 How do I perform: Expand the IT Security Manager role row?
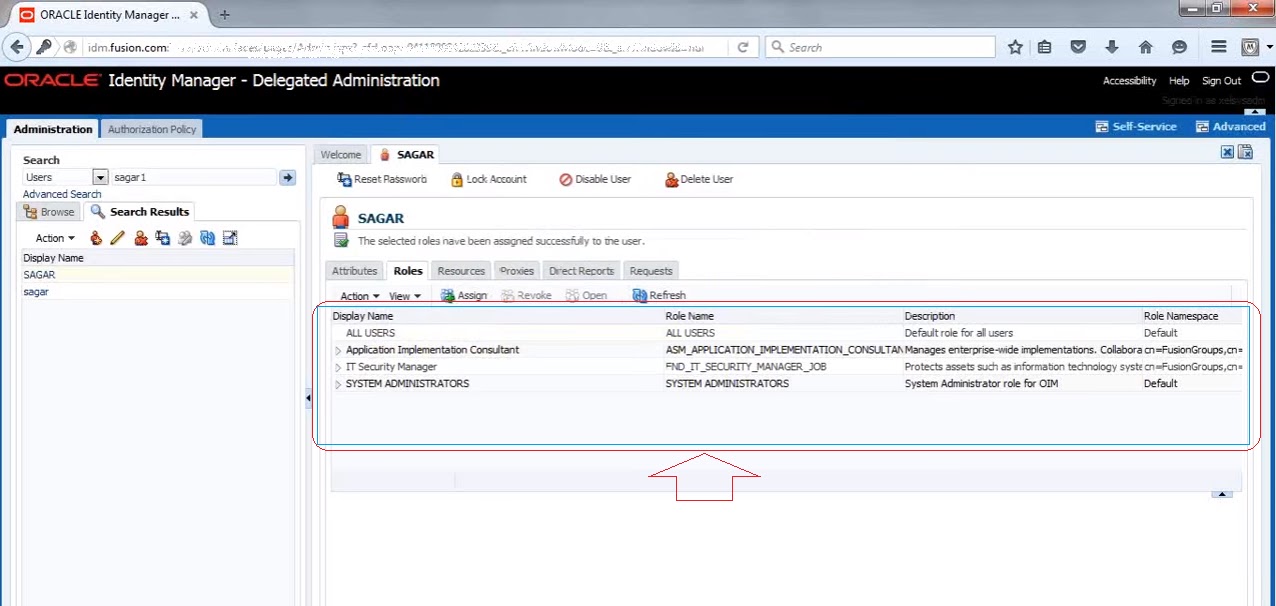tap(338, 366)
